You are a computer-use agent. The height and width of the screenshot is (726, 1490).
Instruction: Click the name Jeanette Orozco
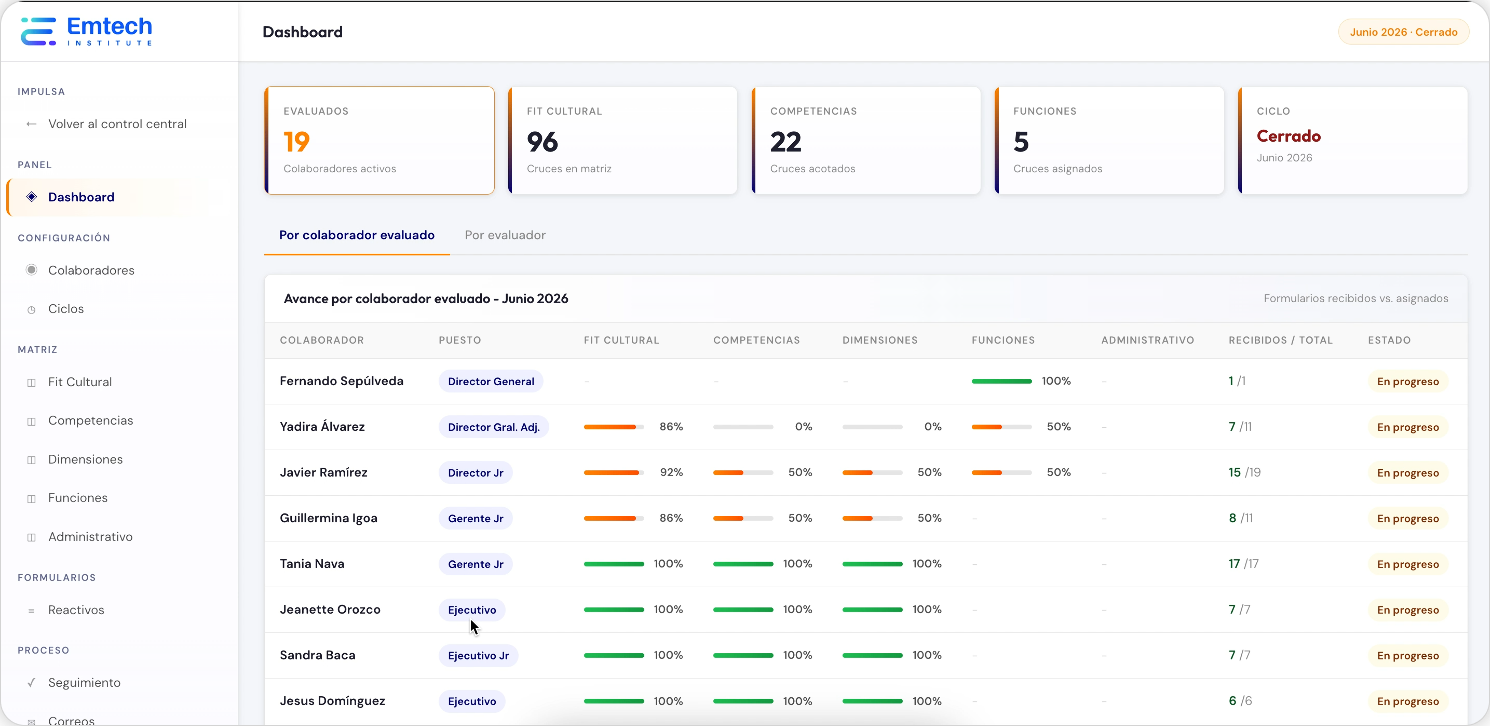coord(330,610)
